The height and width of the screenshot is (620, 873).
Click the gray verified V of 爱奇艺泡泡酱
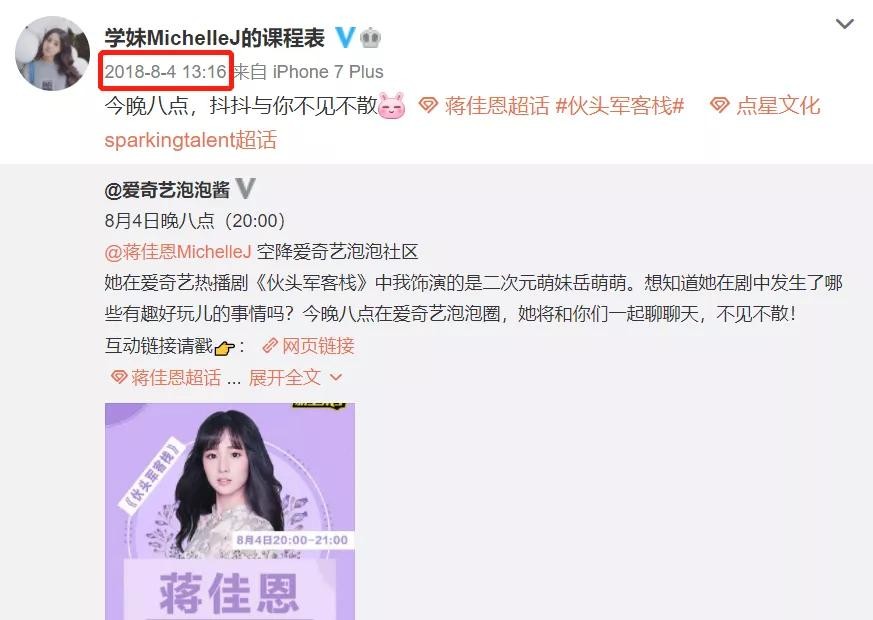point(245,189)
